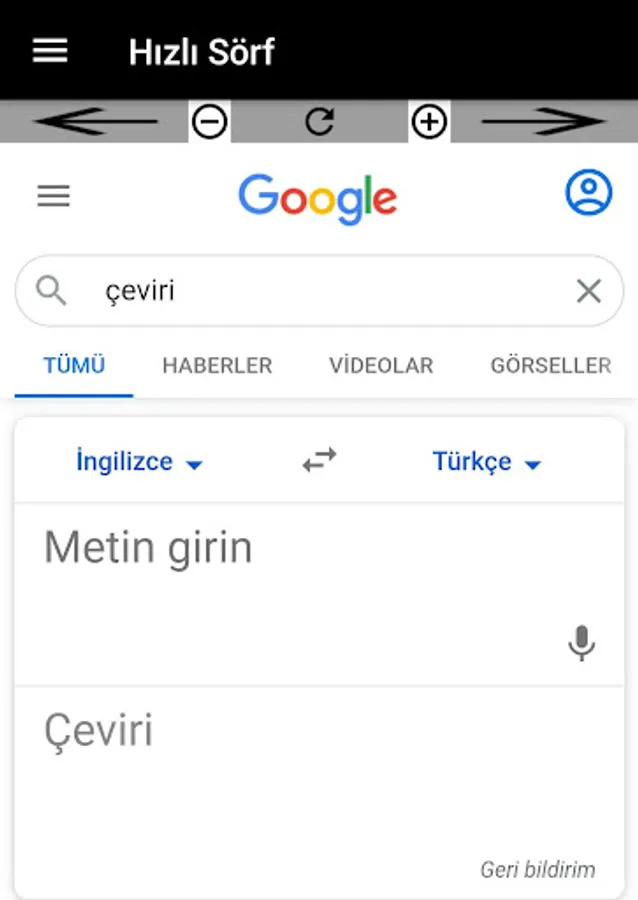
Task: Switch to the VİDEOLAR tab
Action: [x=381, y=366]
